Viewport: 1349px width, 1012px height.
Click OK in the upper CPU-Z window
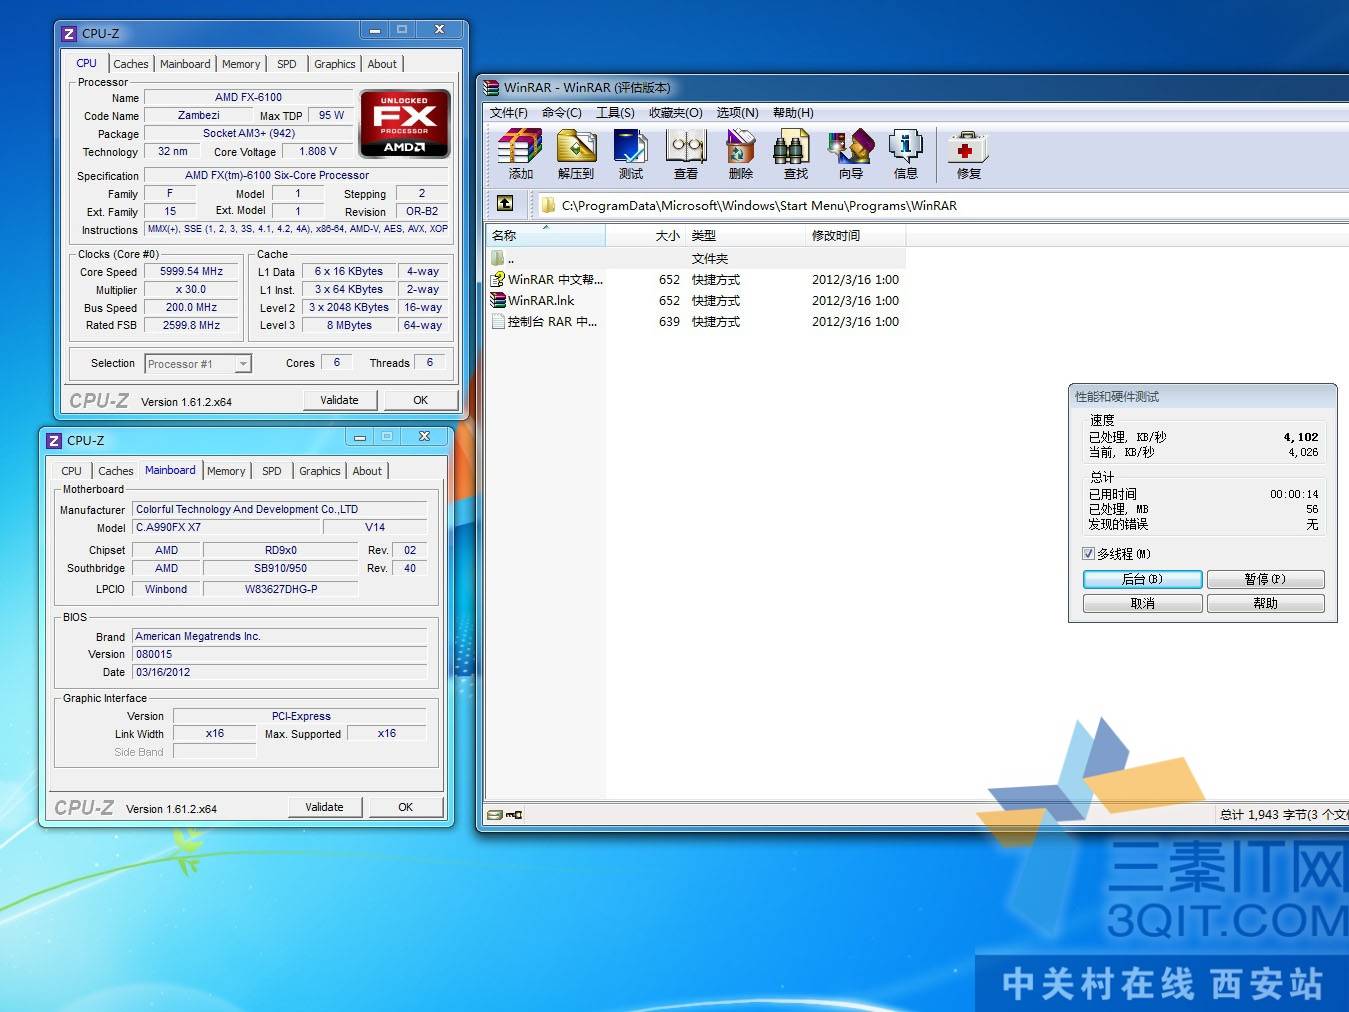[x=420, y=400]
